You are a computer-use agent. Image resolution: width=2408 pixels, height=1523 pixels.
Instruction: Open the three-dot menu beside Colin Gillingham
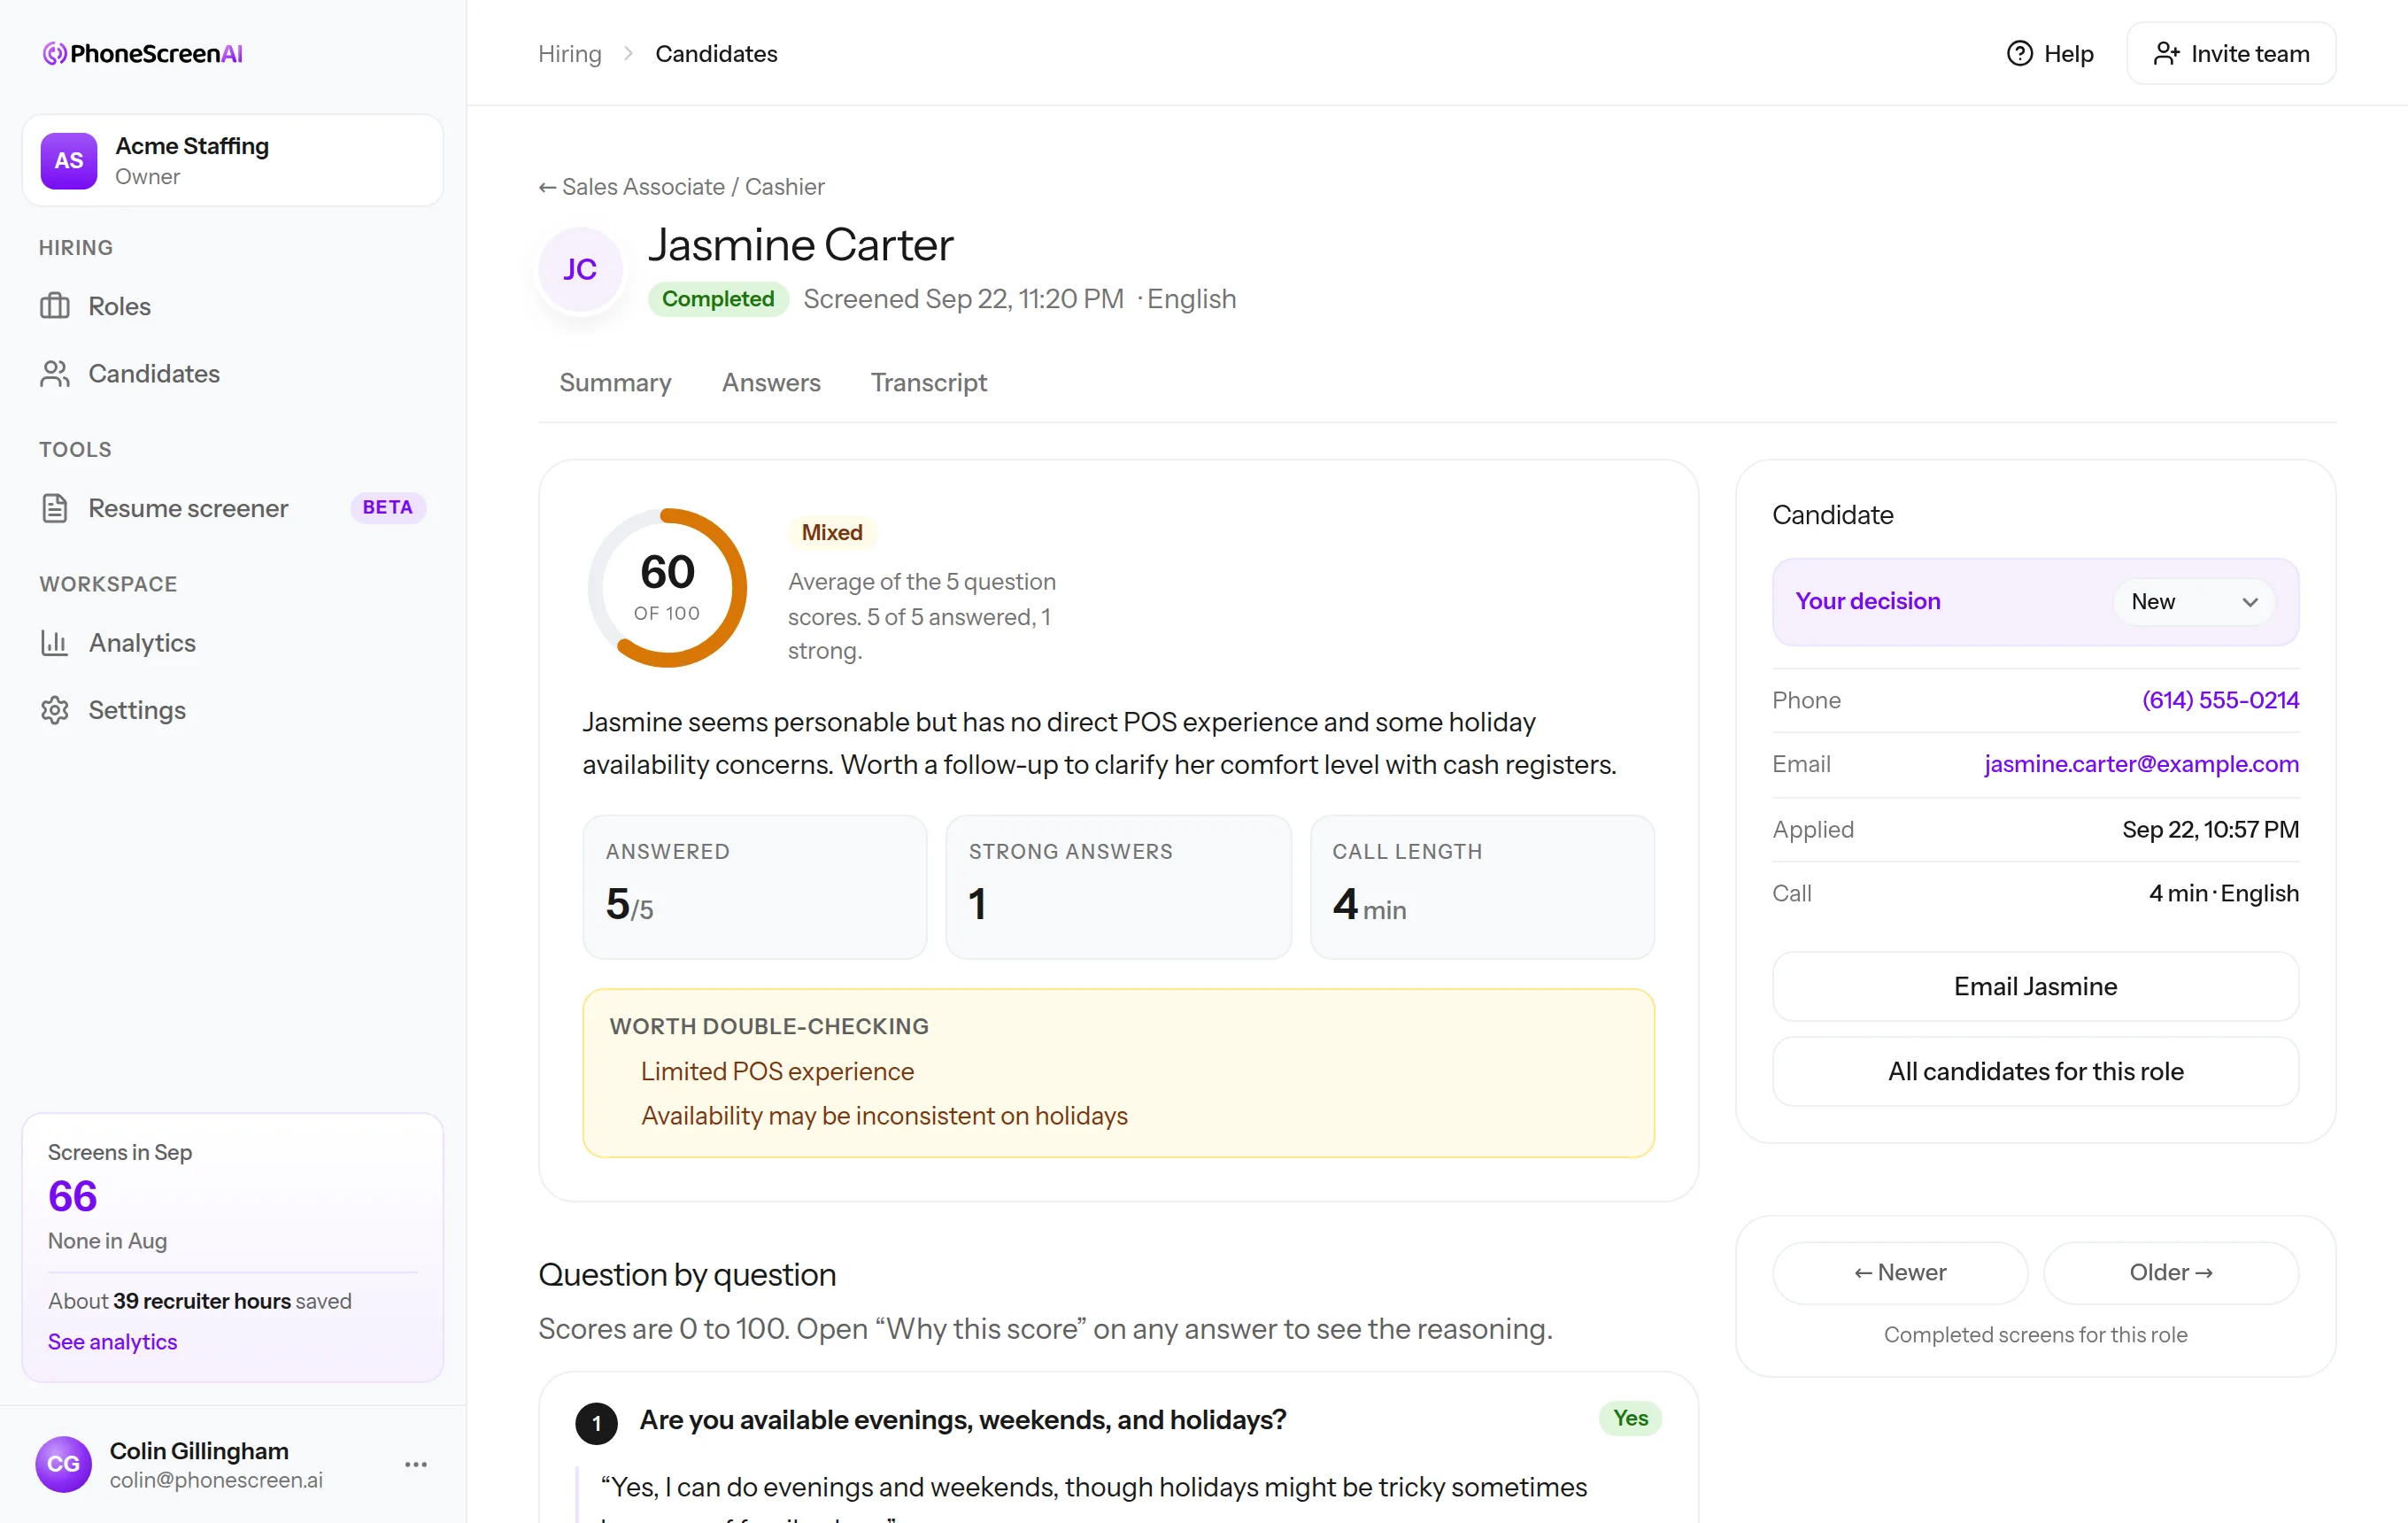[416, 1464]
